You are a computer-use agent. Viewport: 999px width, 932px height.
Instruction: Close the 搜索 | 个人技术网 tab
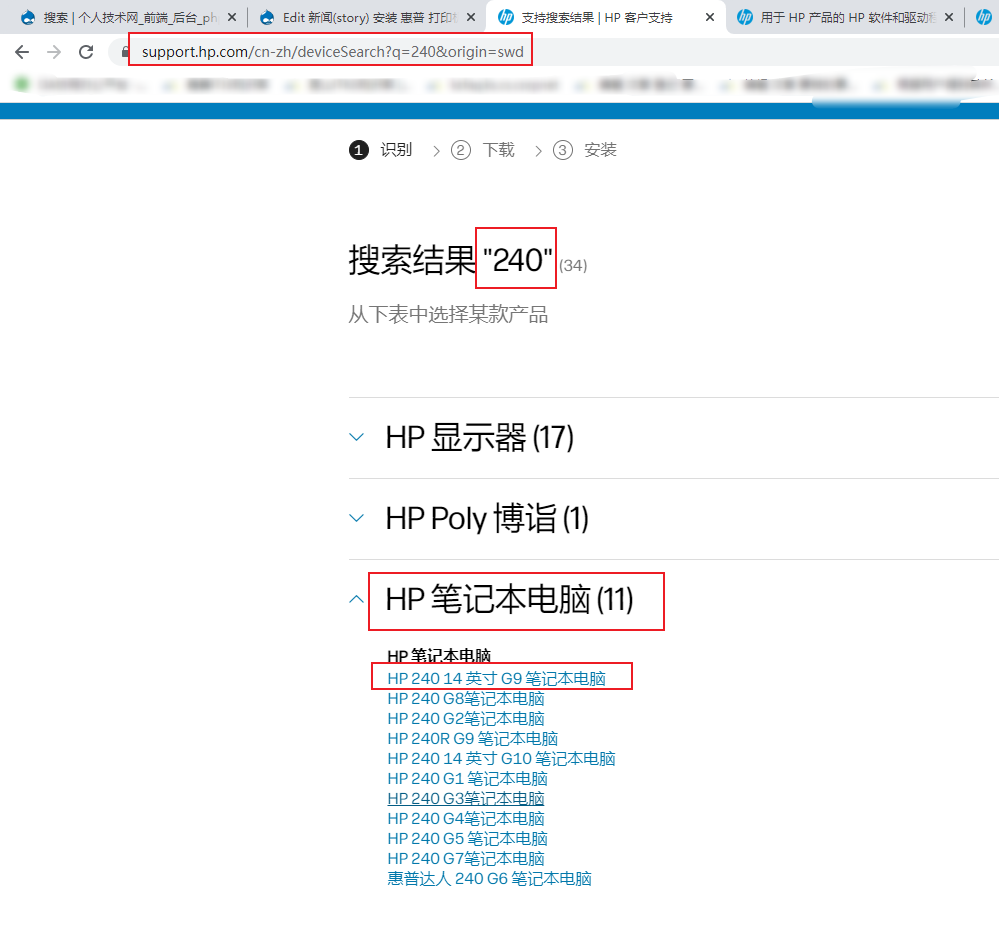232,17
